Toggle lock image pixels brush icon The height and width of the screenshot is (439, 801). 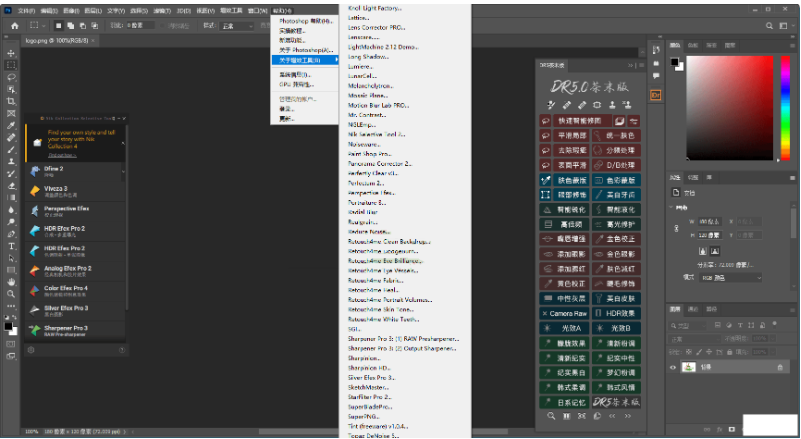point(699,352)
